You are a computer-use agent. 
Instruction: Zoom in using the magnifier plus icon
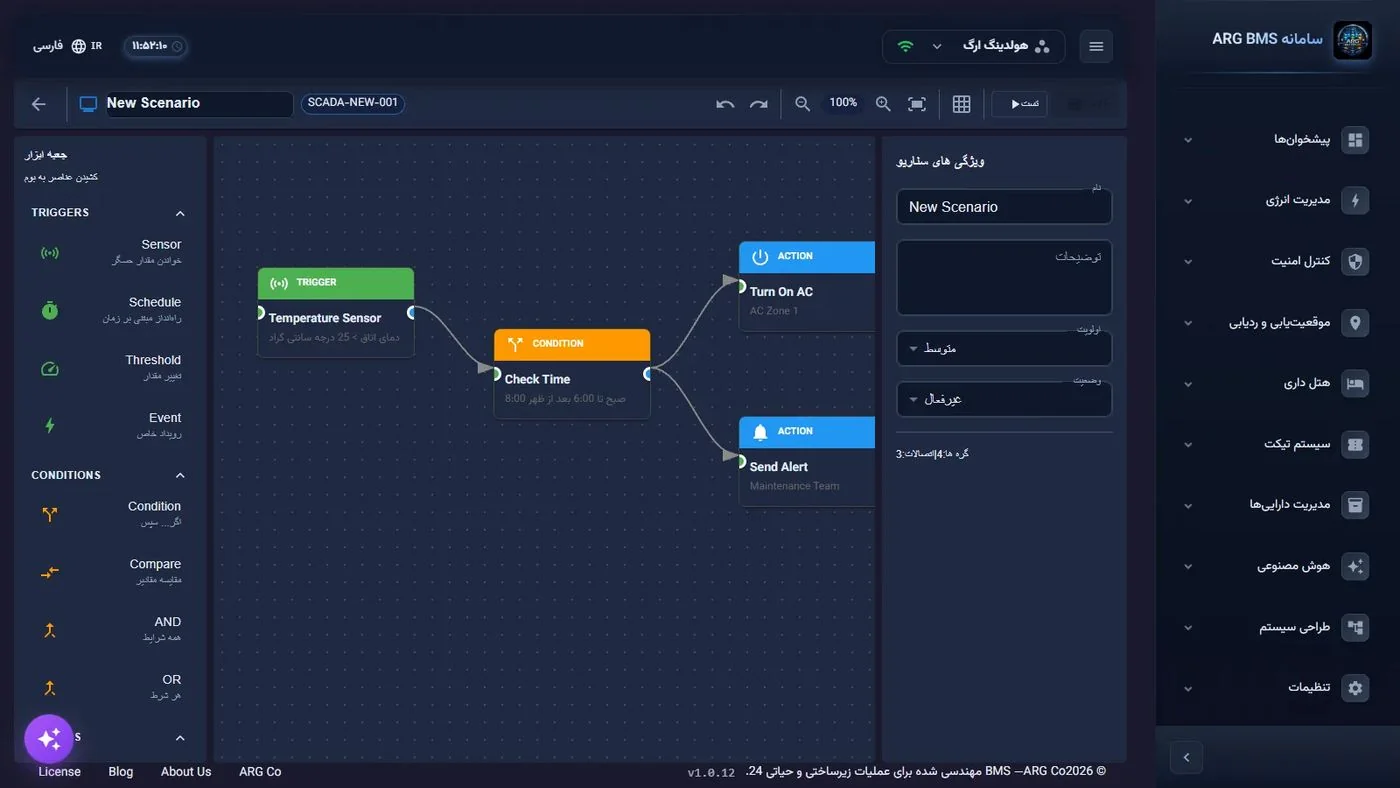coord(883,104)
